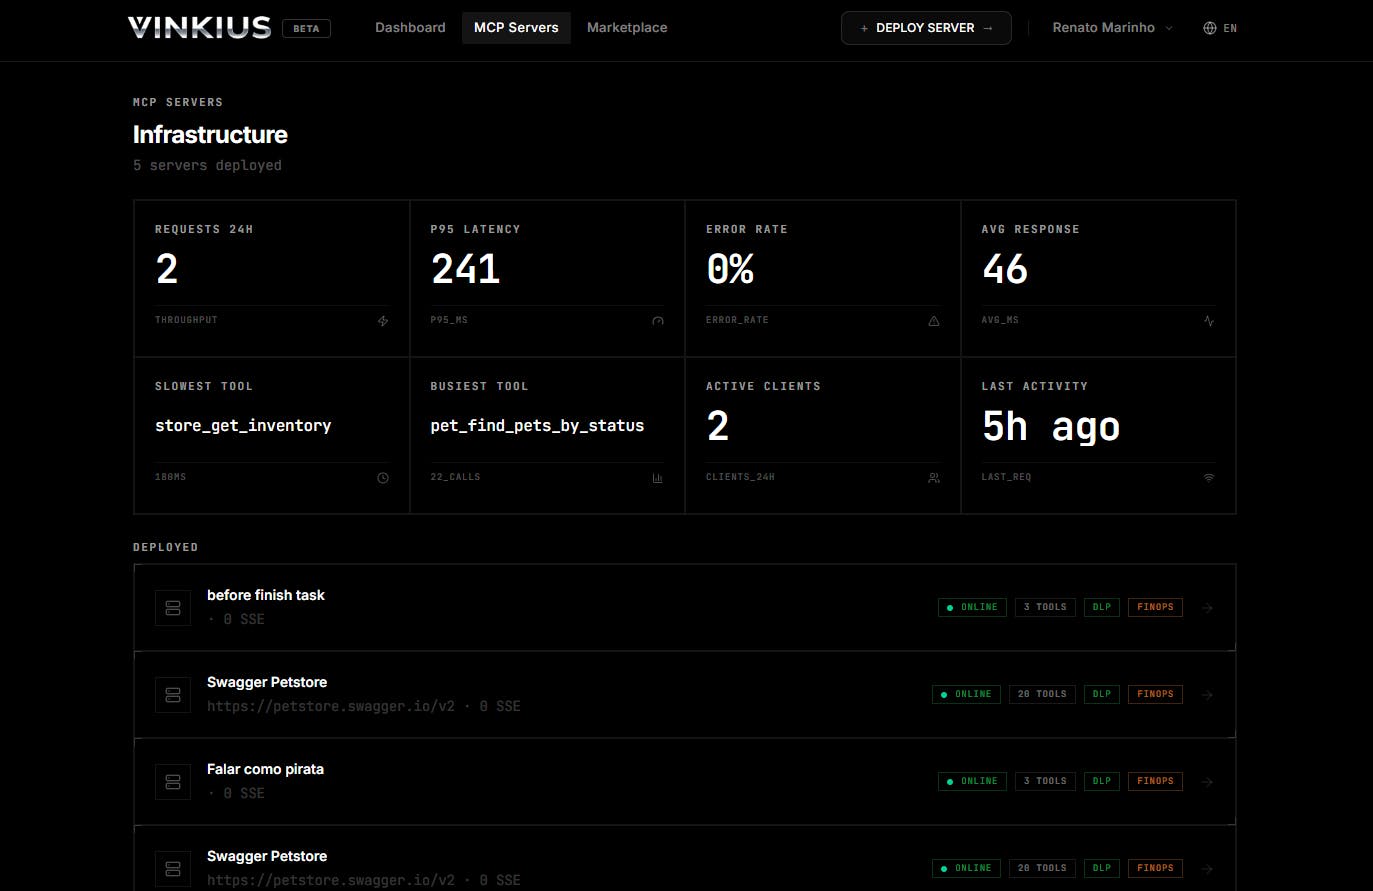Click the gauge icon in P95 Latency card
This screenshot has height=891, width=1373.
(x=658, y=321)
